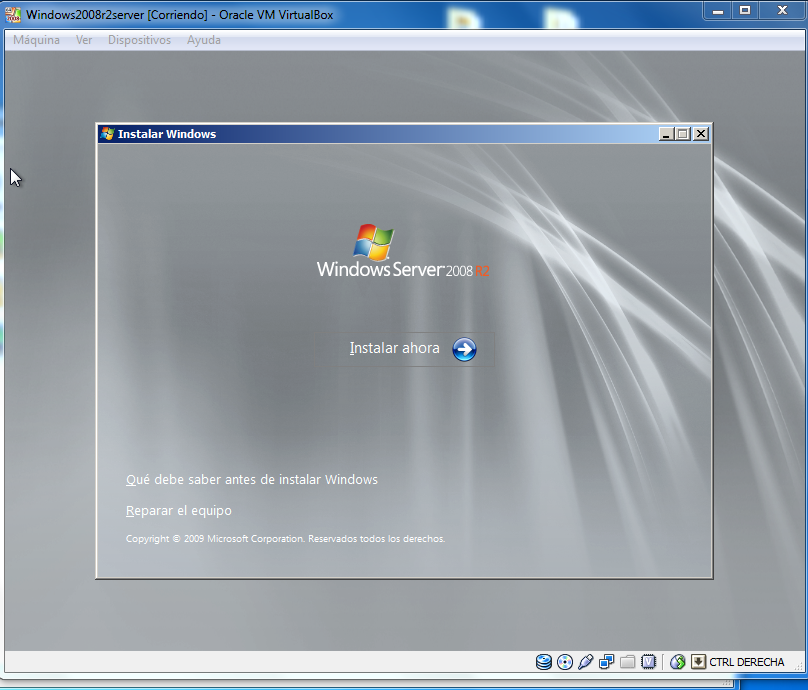Open the Ver menu
This screenshot has width=808, height=690.
click(x=84, y=40)
